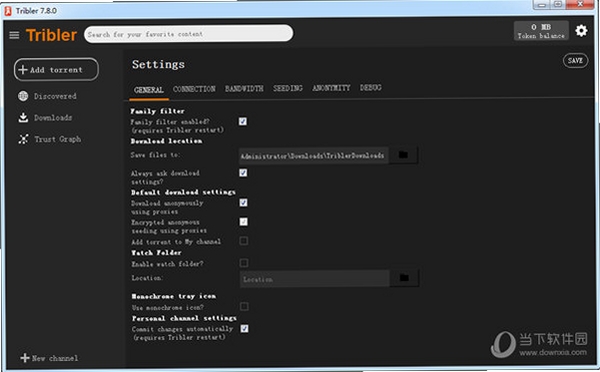Toggle Encrypted anonymous seeding checkbox
Screen dimensions: 600x372
pyautogui.click(x=243, y=222)
